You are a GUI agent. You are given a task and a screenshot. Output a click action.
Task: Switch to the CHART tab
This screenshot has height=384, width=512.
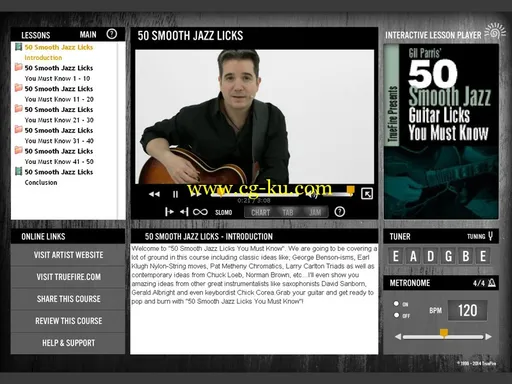[x=260, y=212]
